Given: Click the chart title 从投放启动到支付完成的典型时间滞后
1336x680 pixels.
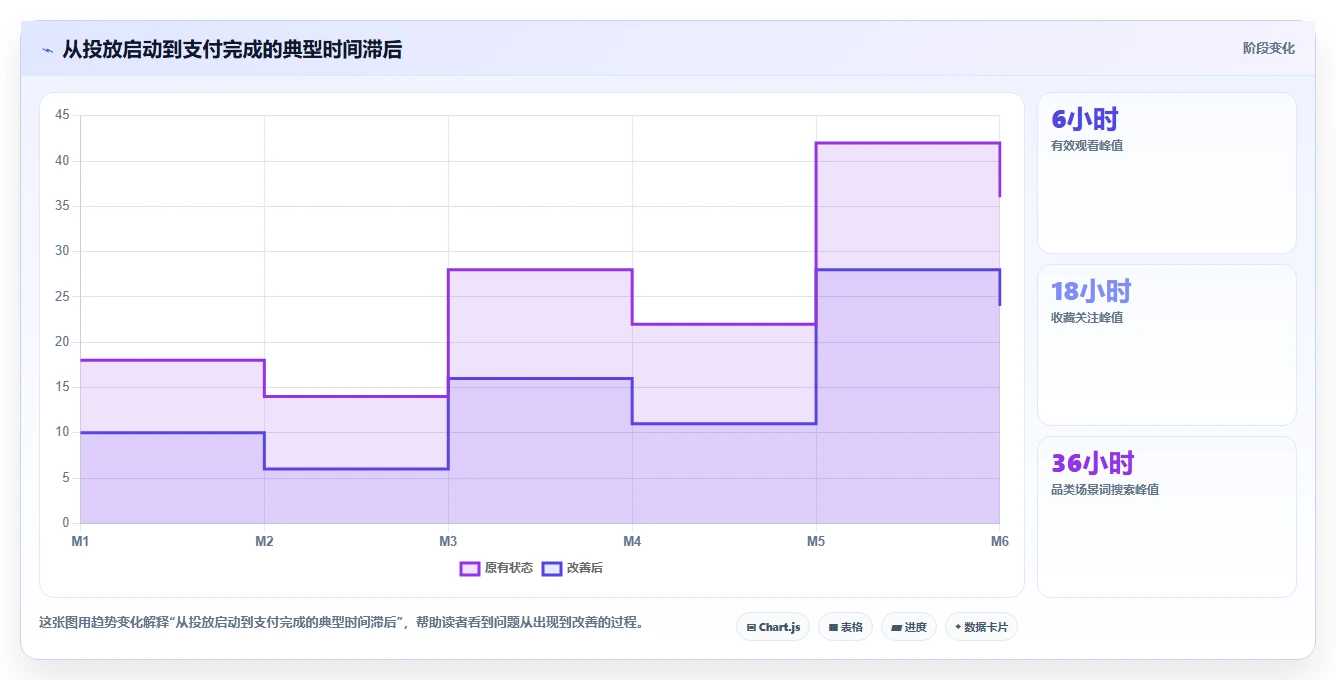Looking at the screenshot, I should click(x=232, y=49).
